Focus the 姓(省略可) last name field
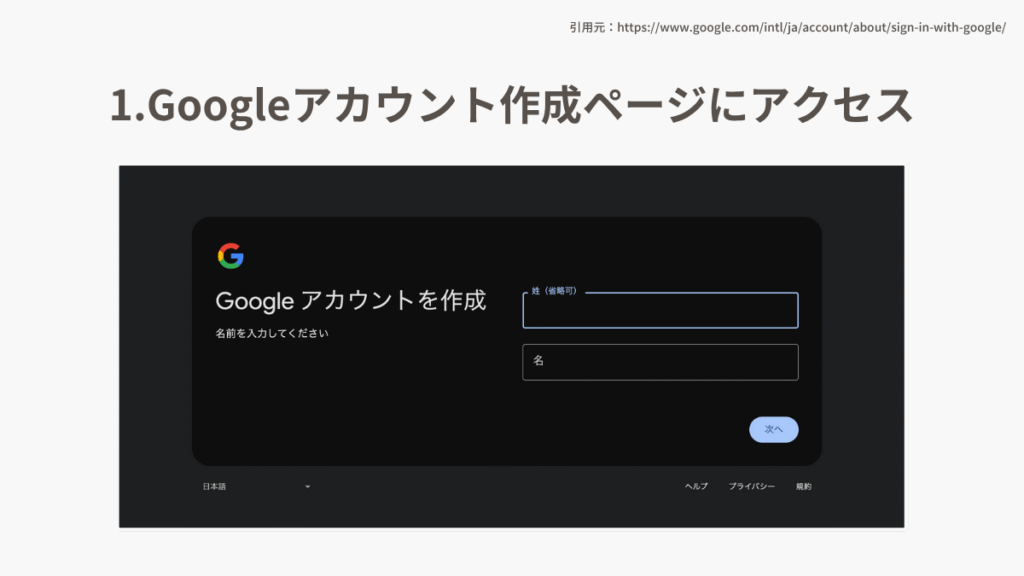The width and height of the screenshot is (1024, 576). [x=660, y=310]
